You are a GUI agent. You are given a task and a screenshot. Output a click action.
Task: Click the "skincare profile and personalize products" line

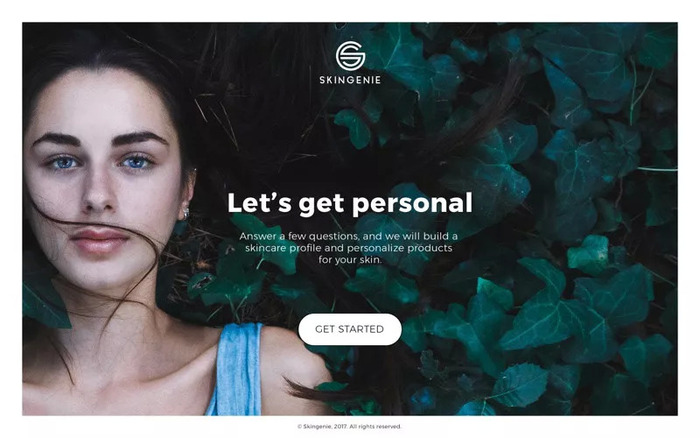349,248
